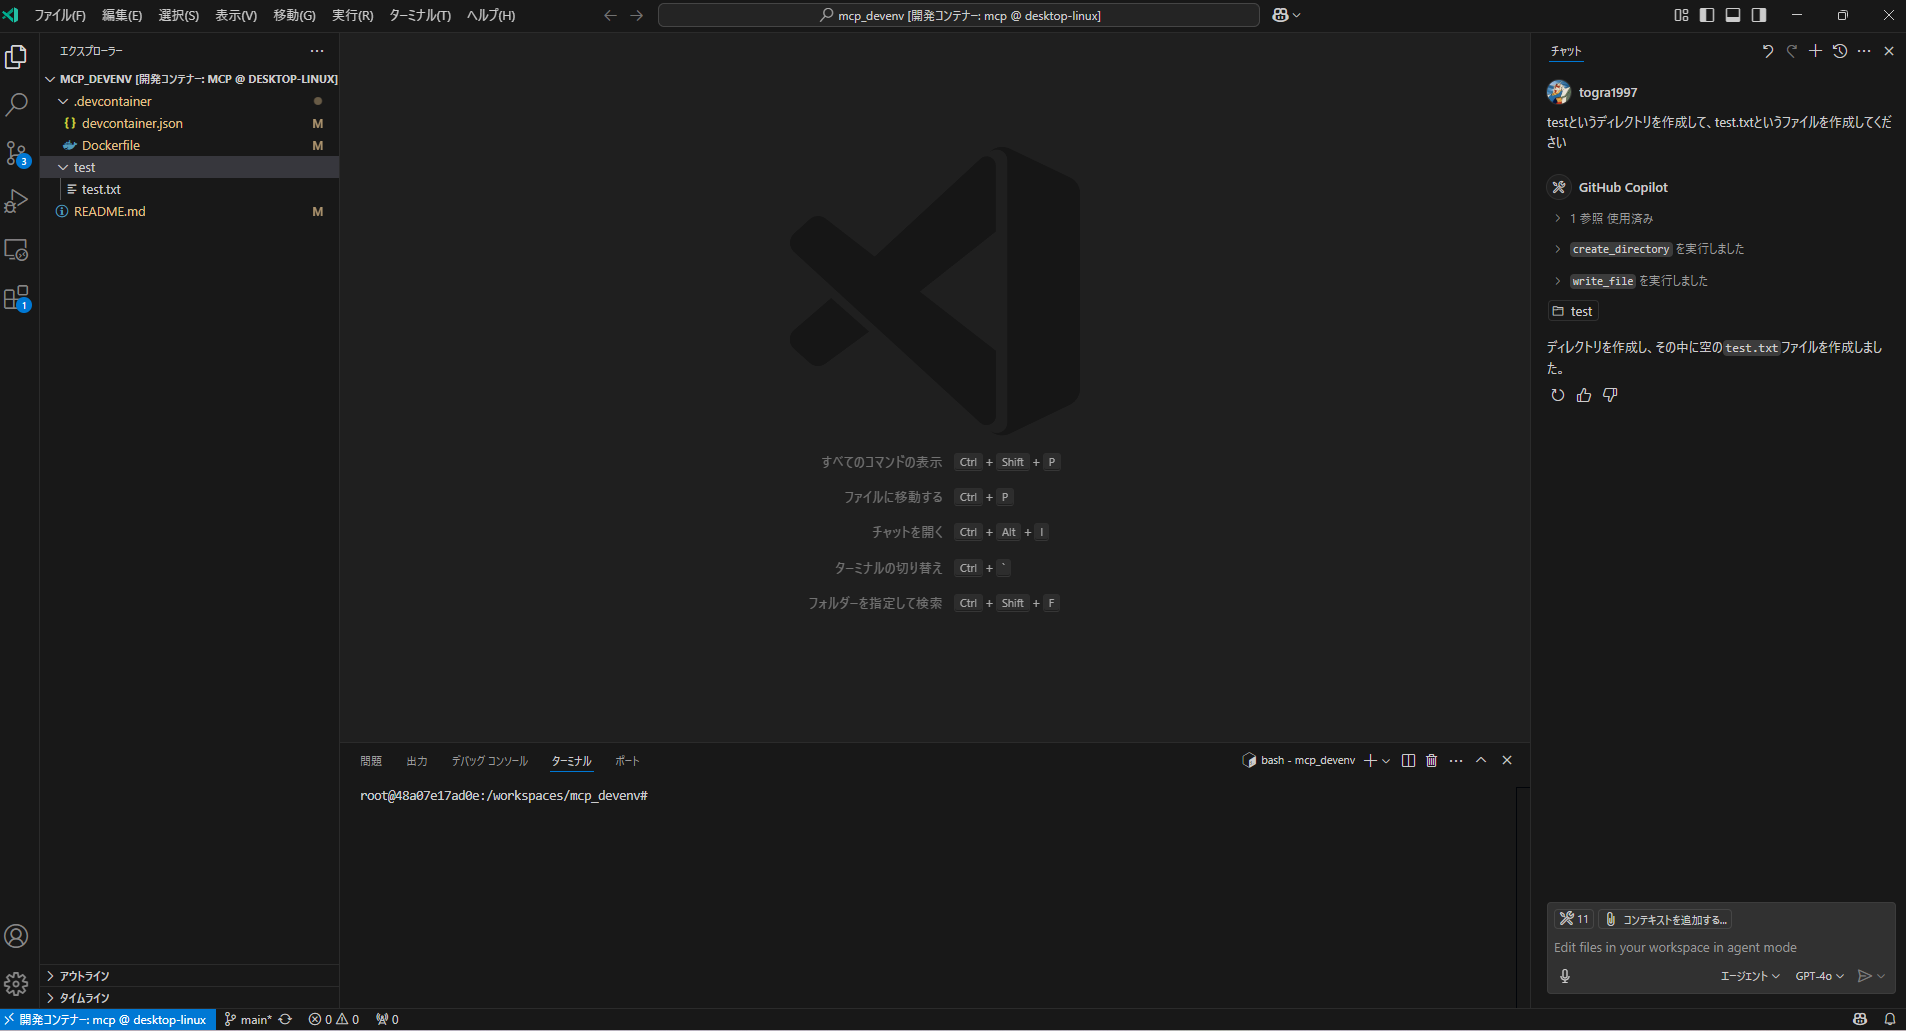Open the Accounts menu icon
The height and width of the screenshot is (1031, 1906).
tap(16, 936)
